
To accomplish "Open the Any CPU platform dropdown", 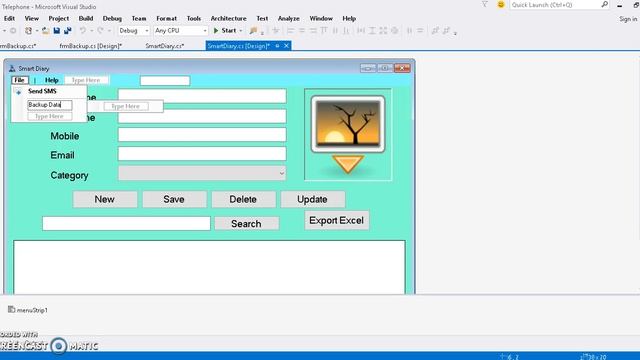I will [181, 31].
